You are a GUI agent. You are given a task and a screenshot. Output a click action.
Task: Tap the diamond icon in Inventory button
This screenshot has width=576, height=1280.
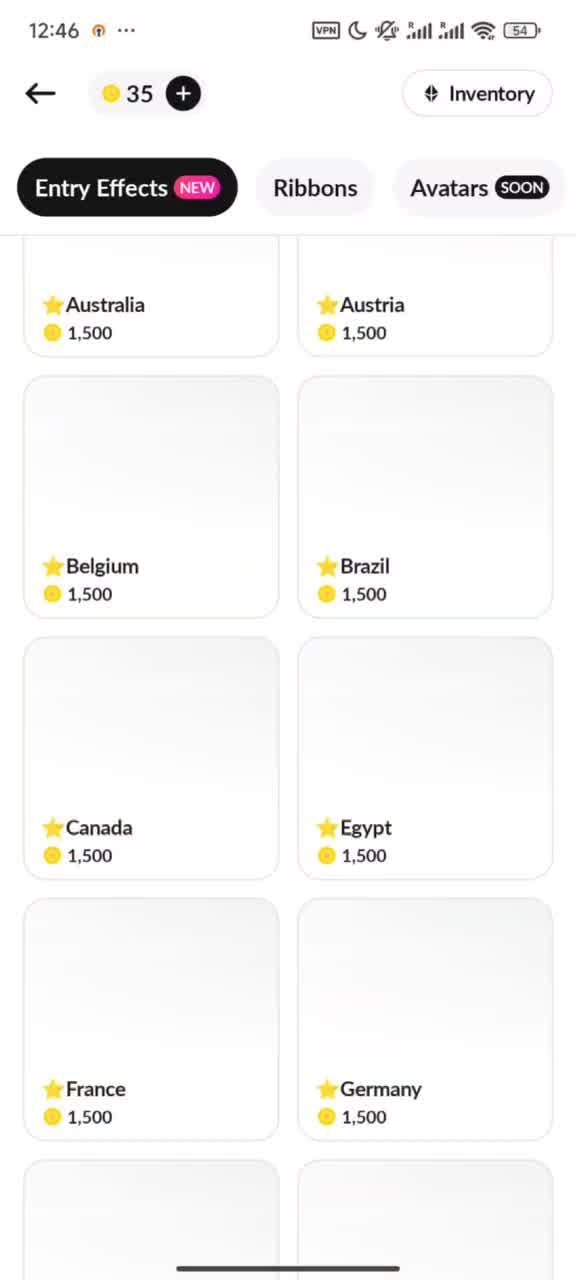pos(432,93)
